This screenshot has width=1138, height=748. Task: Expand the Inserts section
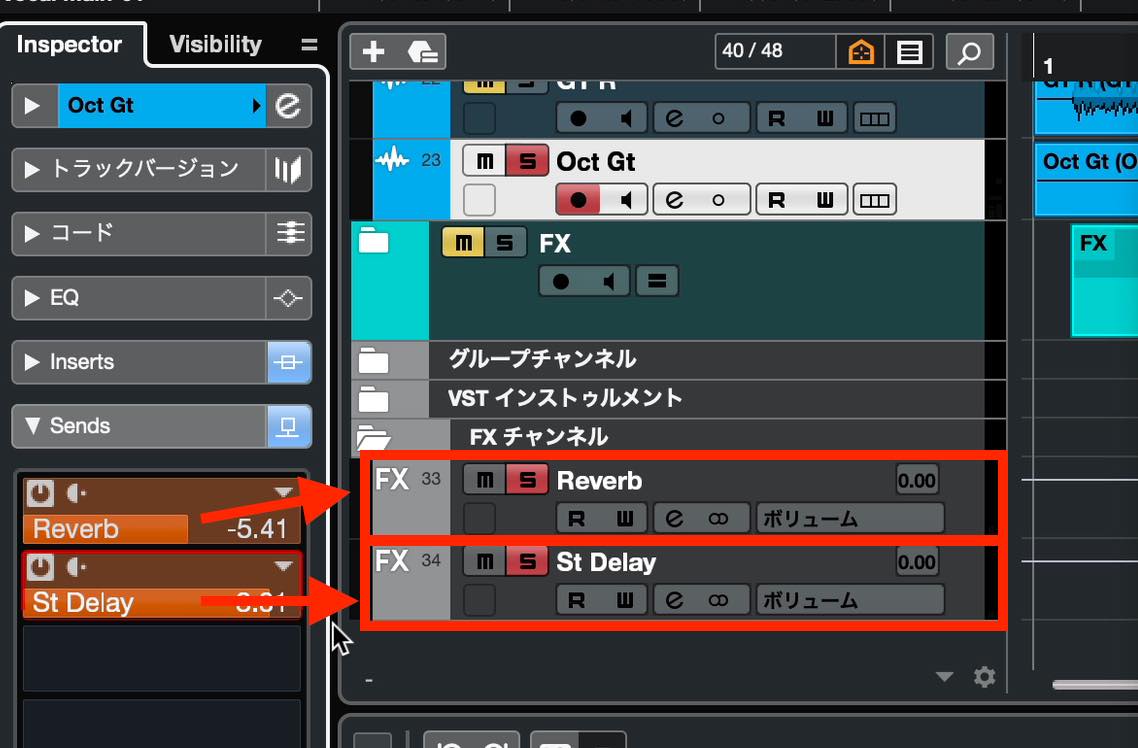click(x=32, y=361)
